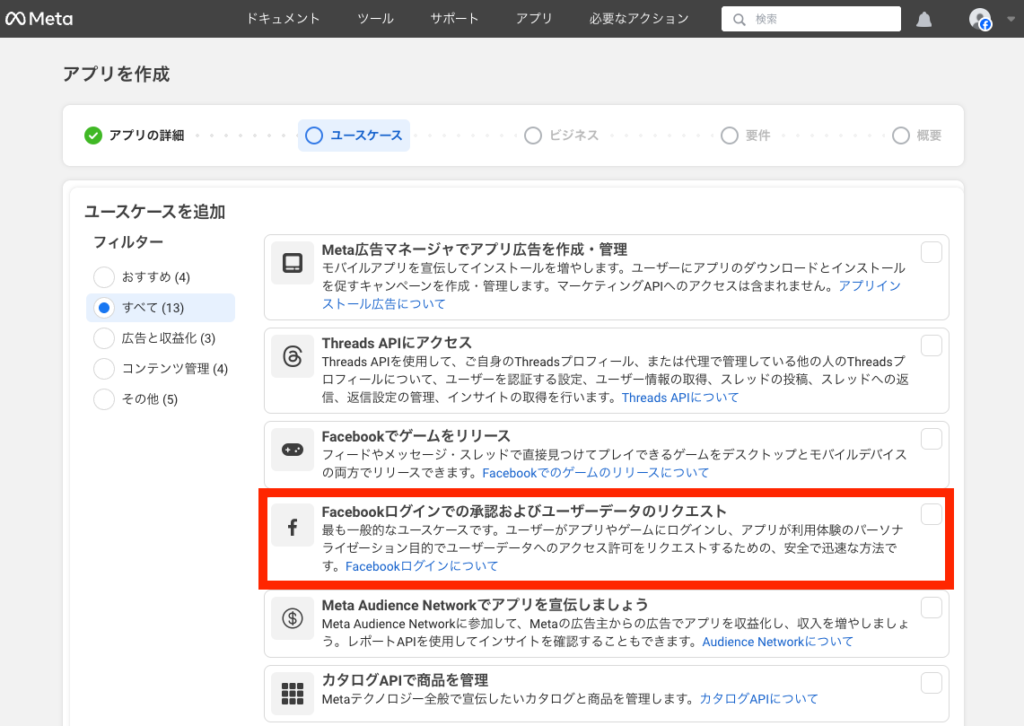Click the game controller icon for Facebookでゲームをリリース

click(x=292, y=450)
